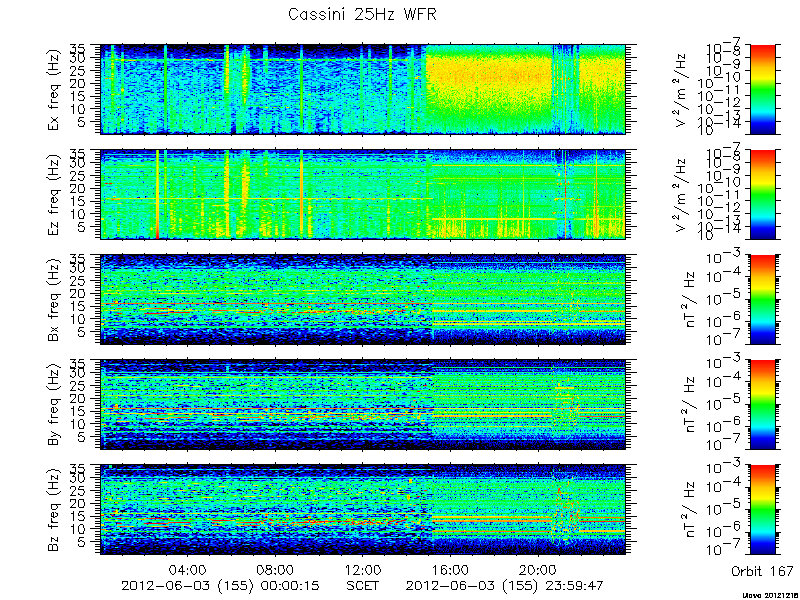
Task: Select the Ez spectrogram panel
Action: pyautogui.click(x=363, y=194)
